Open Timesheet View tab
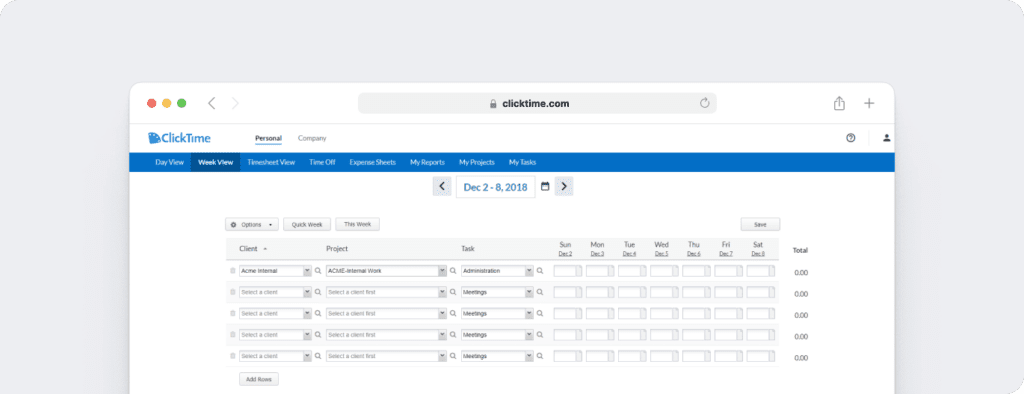1024x394 pixels. click(x=271, y=162)
